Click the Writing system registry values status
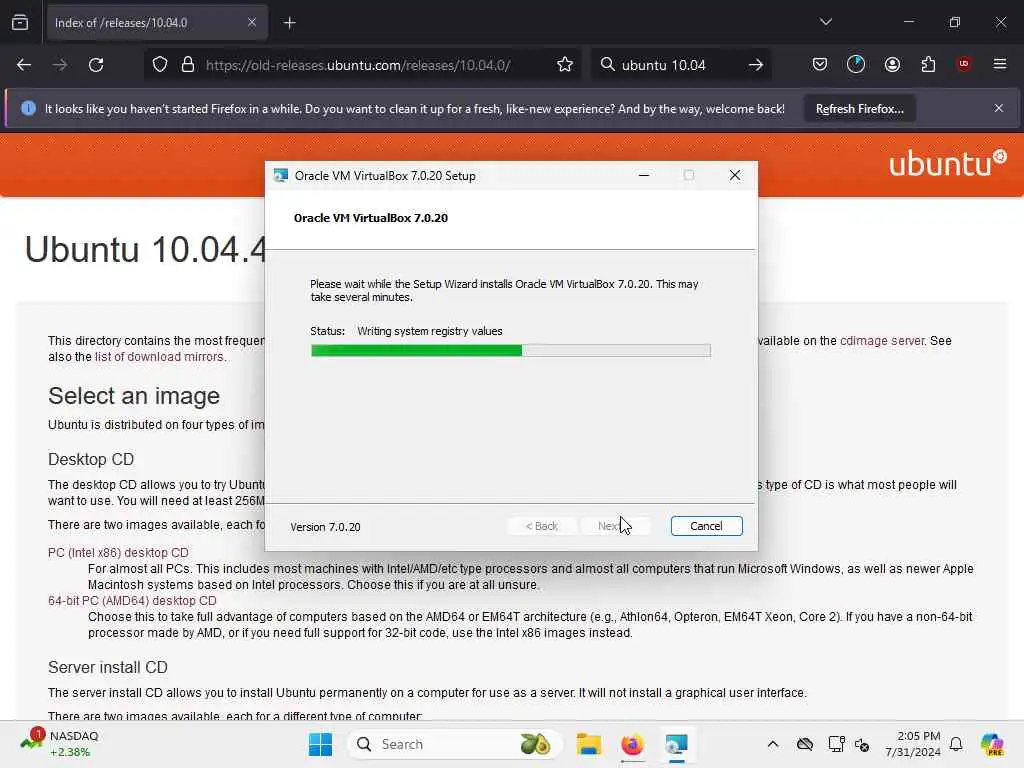This screenshot has height=768, width=1024. click(x=430, y=331)
